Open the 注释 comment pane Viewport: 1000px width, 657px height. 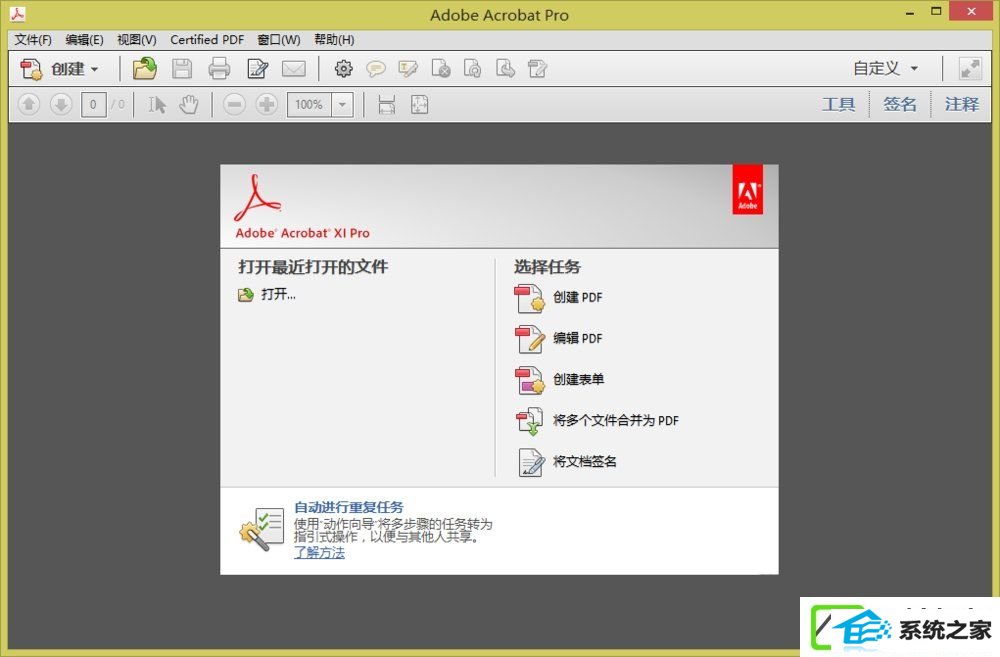tap(962, 104)
